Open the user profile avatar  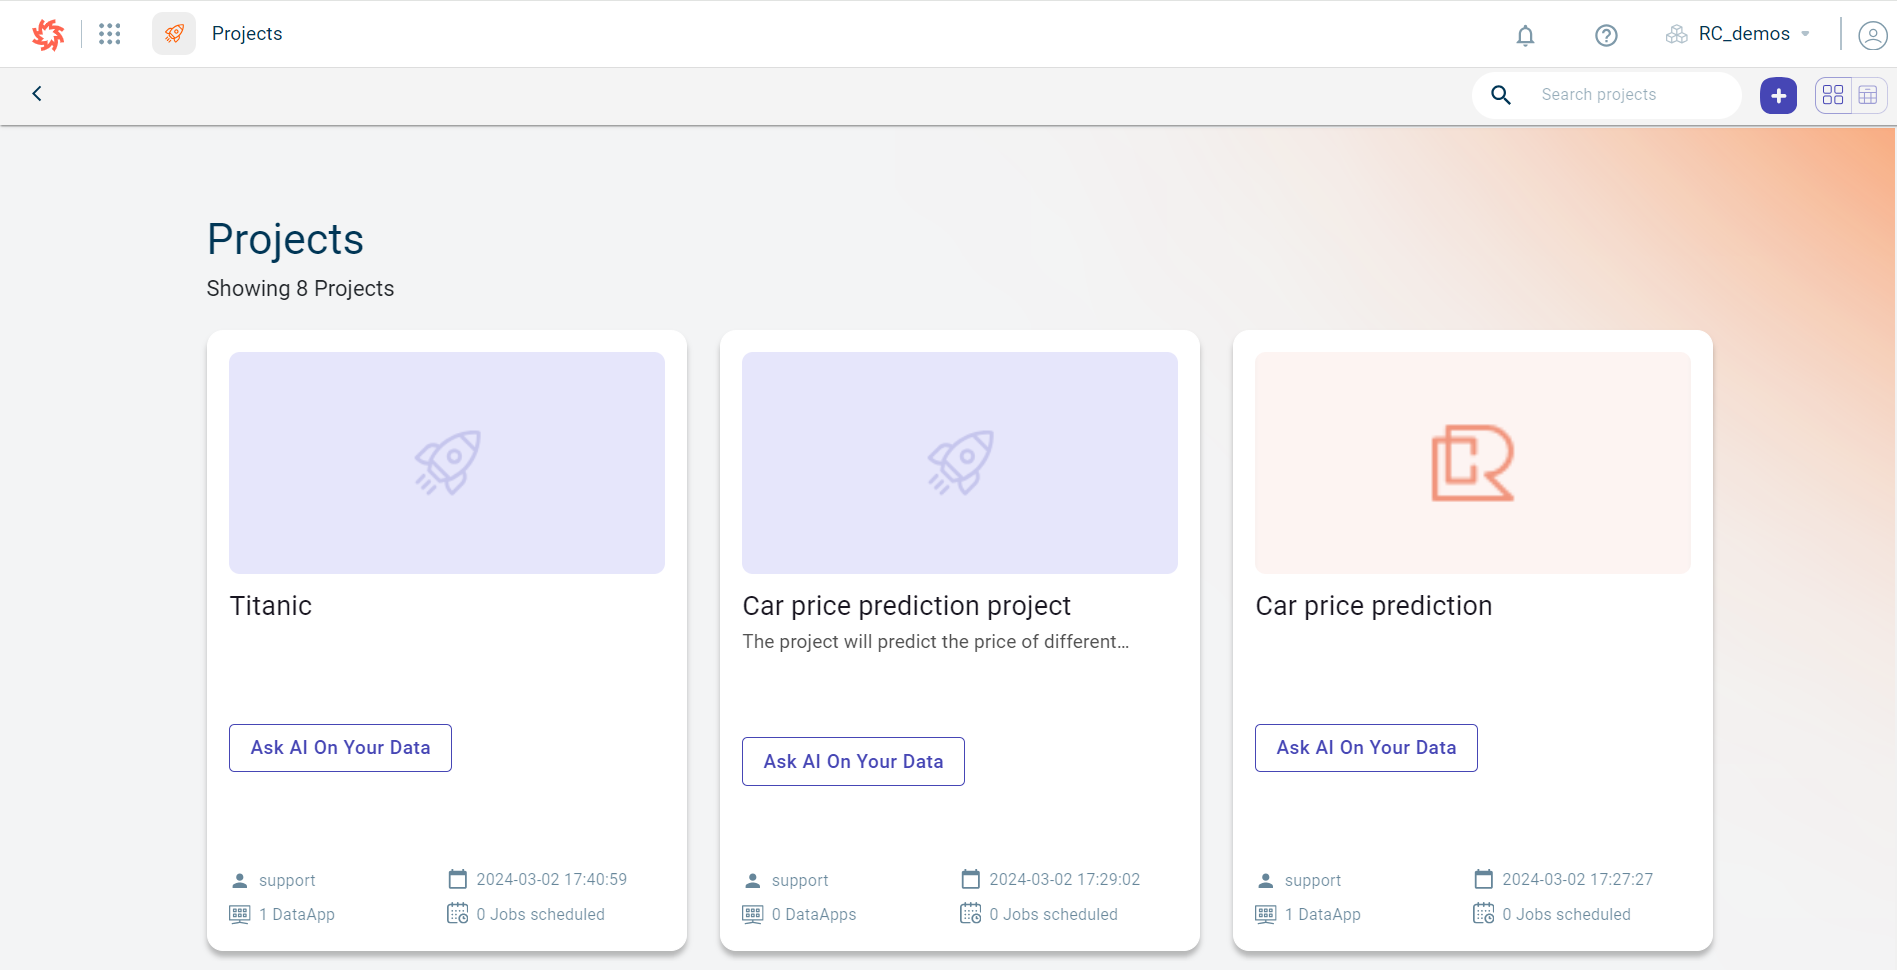tap(1872, 36)
